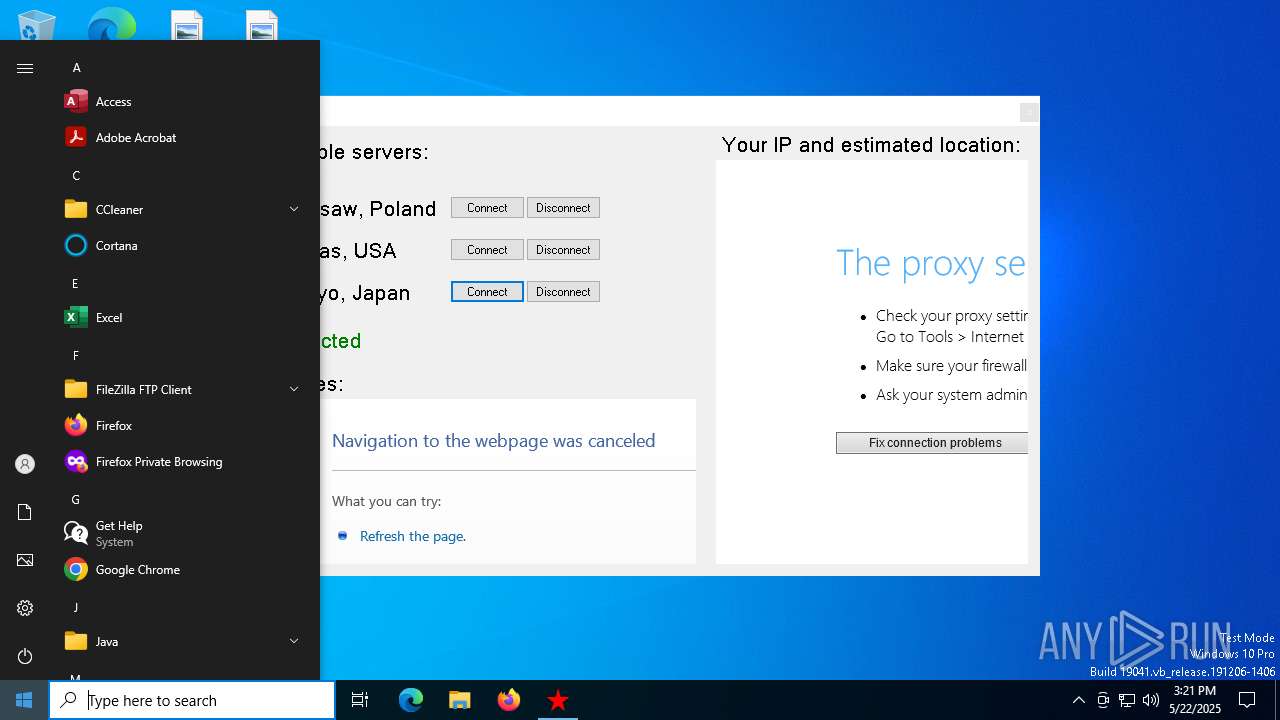The height and width of the screenshot is (720, 1280).
Task: Open Firefox Private Browsing
Action: click(x=180, y=462)
